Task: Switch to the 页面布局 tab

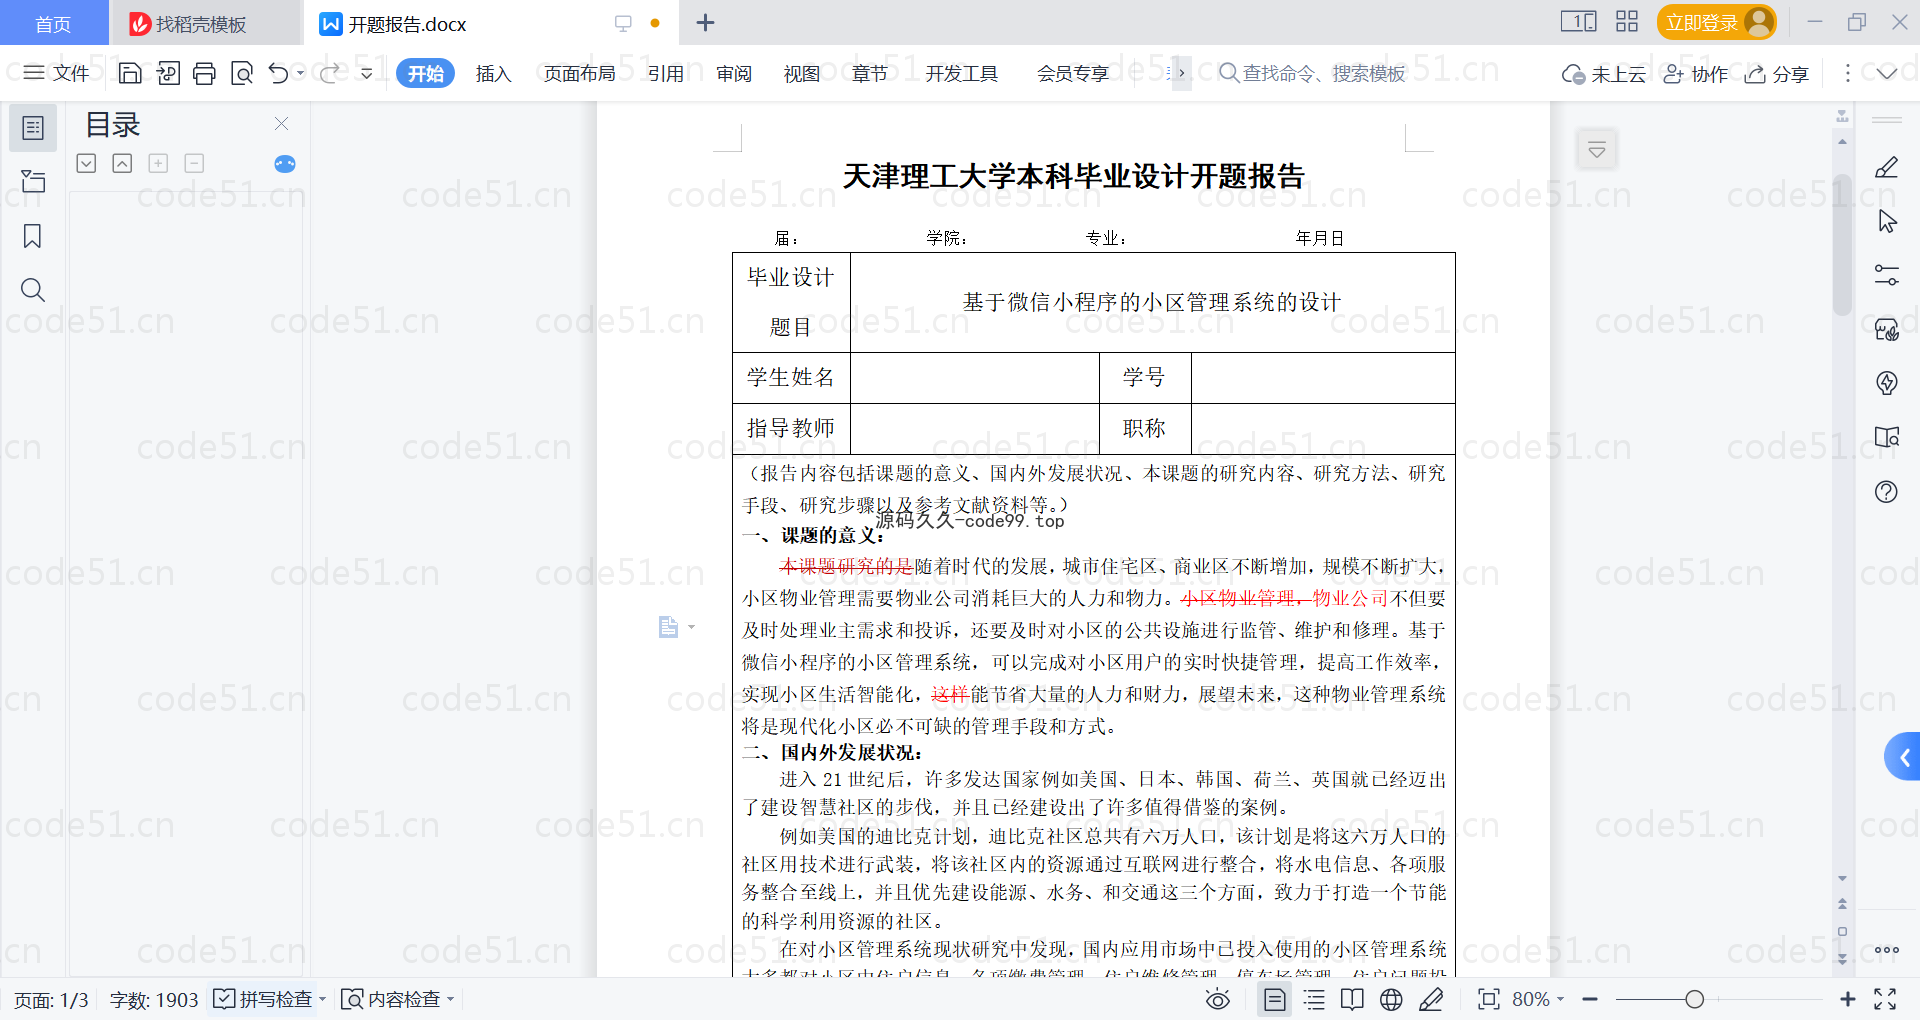Action: click(579, 73)
